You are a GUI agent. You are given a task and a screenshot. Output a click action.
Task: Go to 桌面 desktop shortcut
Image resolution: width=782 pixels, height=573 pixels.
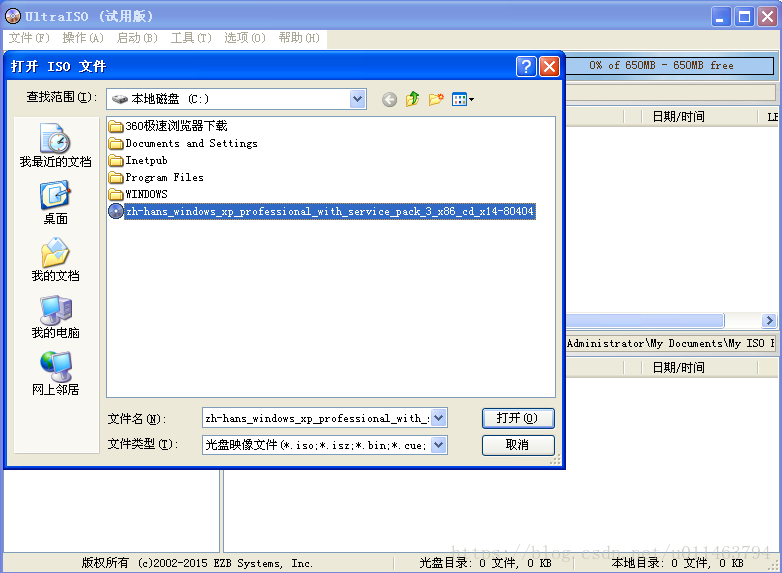tap(55, 202)
